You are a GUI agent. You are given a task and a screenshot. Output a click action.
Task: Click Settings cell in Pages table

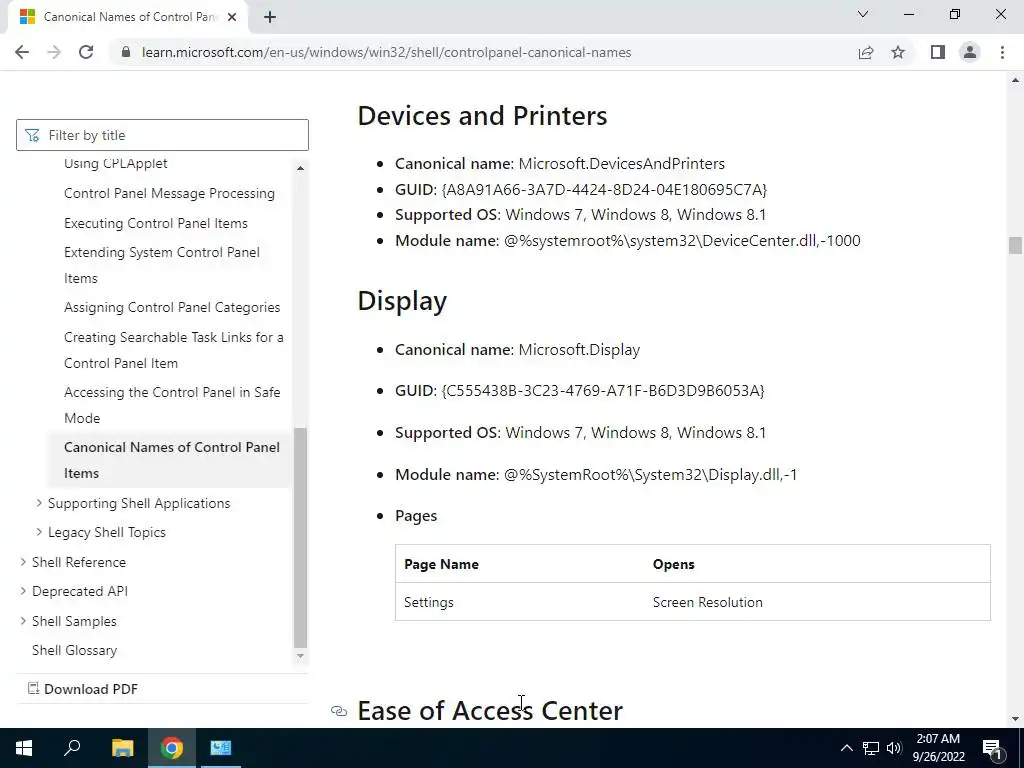tap(428, 602)
